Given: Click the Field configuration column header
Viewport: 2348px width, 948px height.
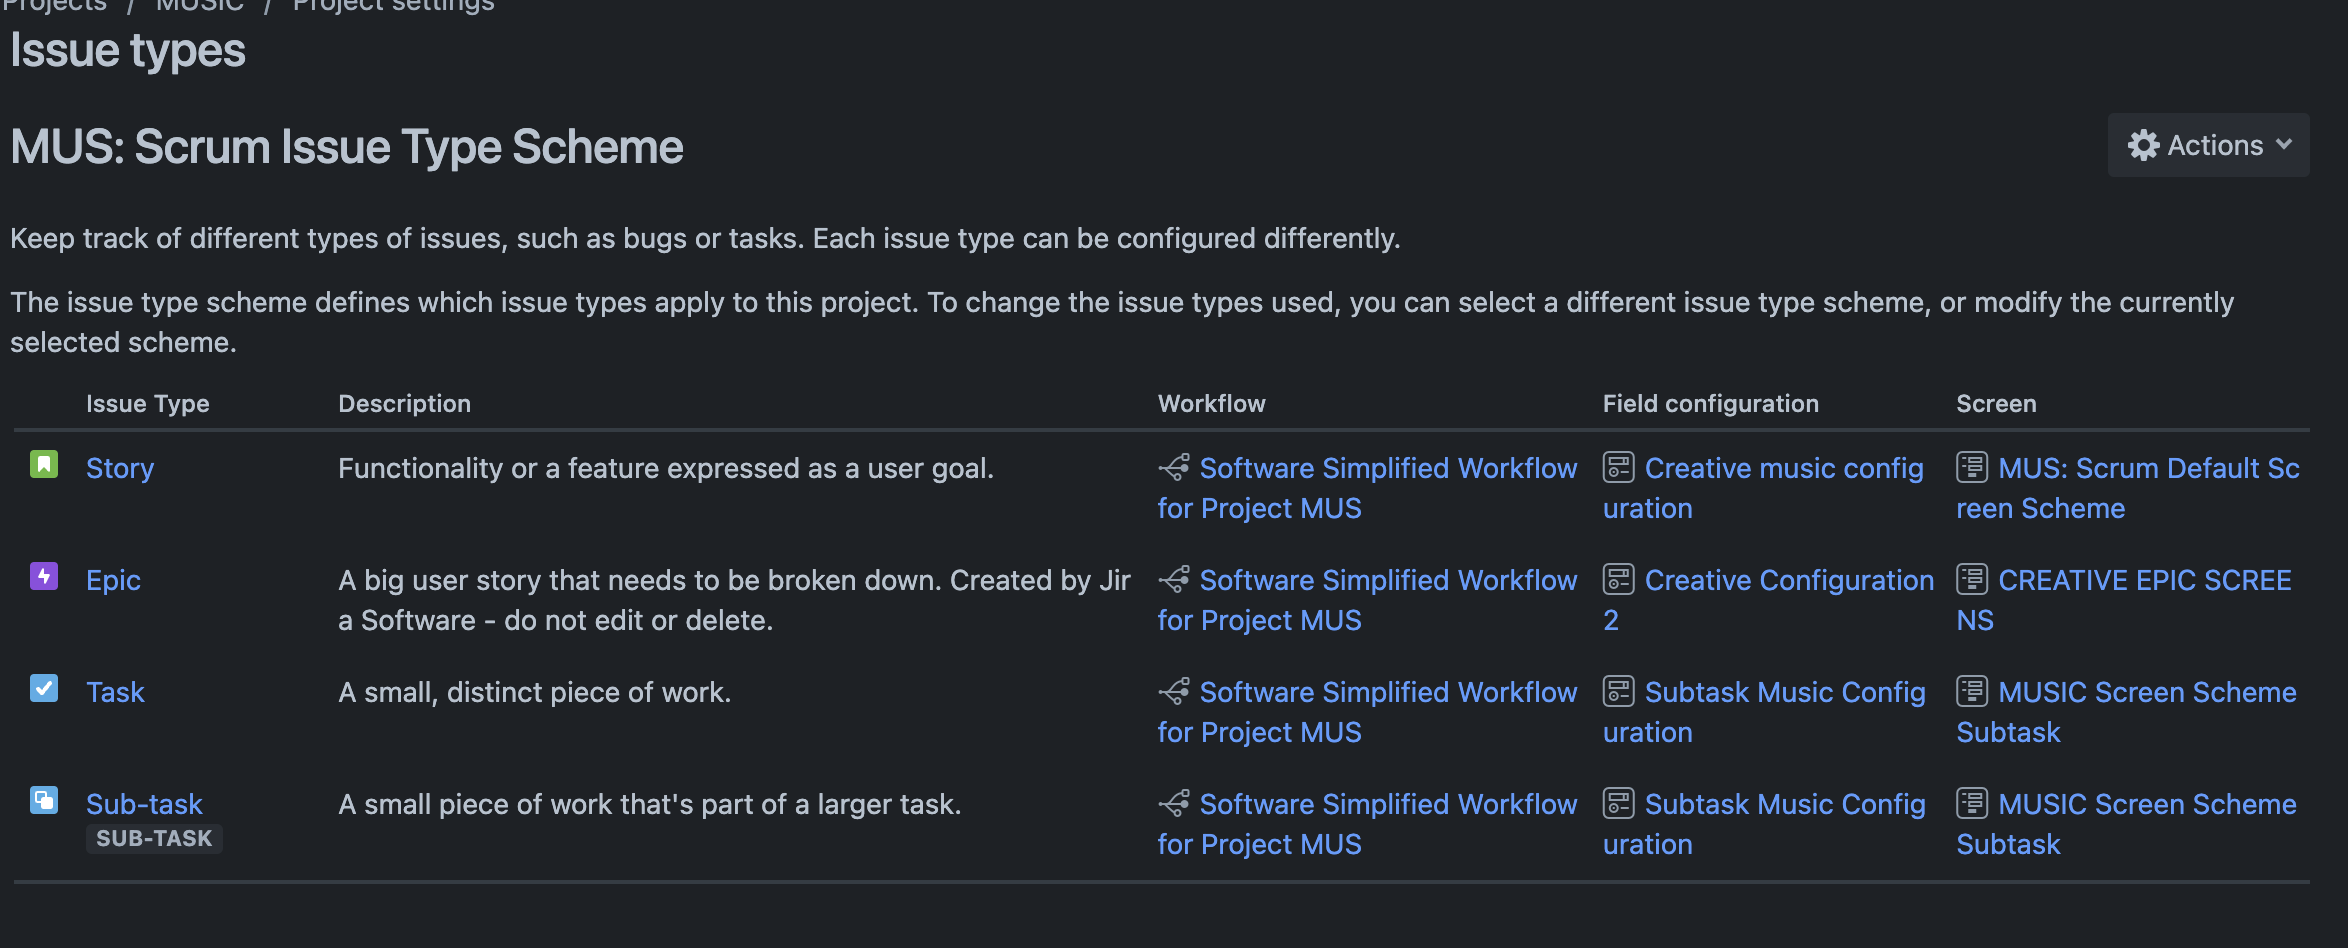Looking at the screenshot, I should pyautogui.click(x=1711, y=404).
